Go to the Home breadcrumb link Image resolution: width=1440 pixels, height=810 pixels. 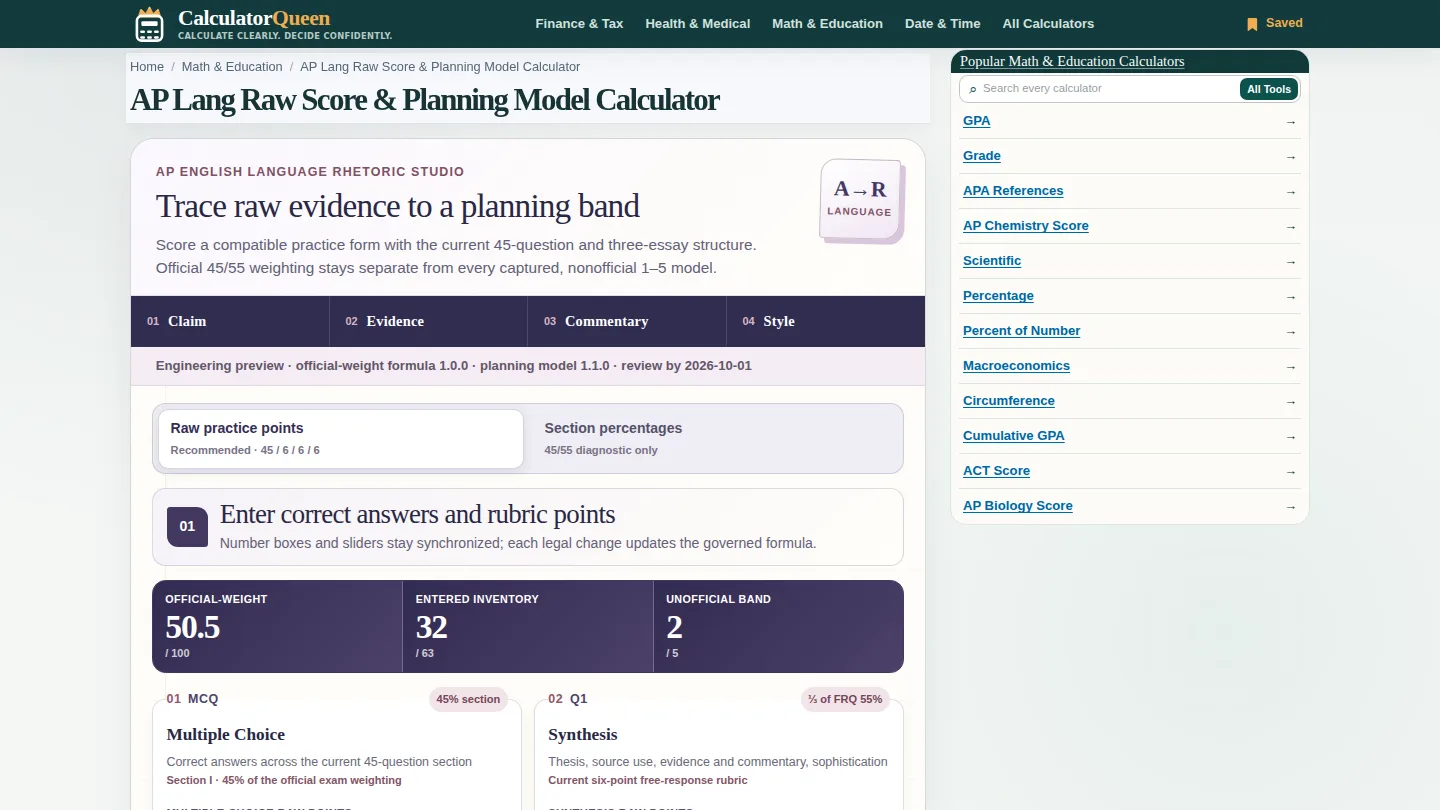(x=147, y=67)
